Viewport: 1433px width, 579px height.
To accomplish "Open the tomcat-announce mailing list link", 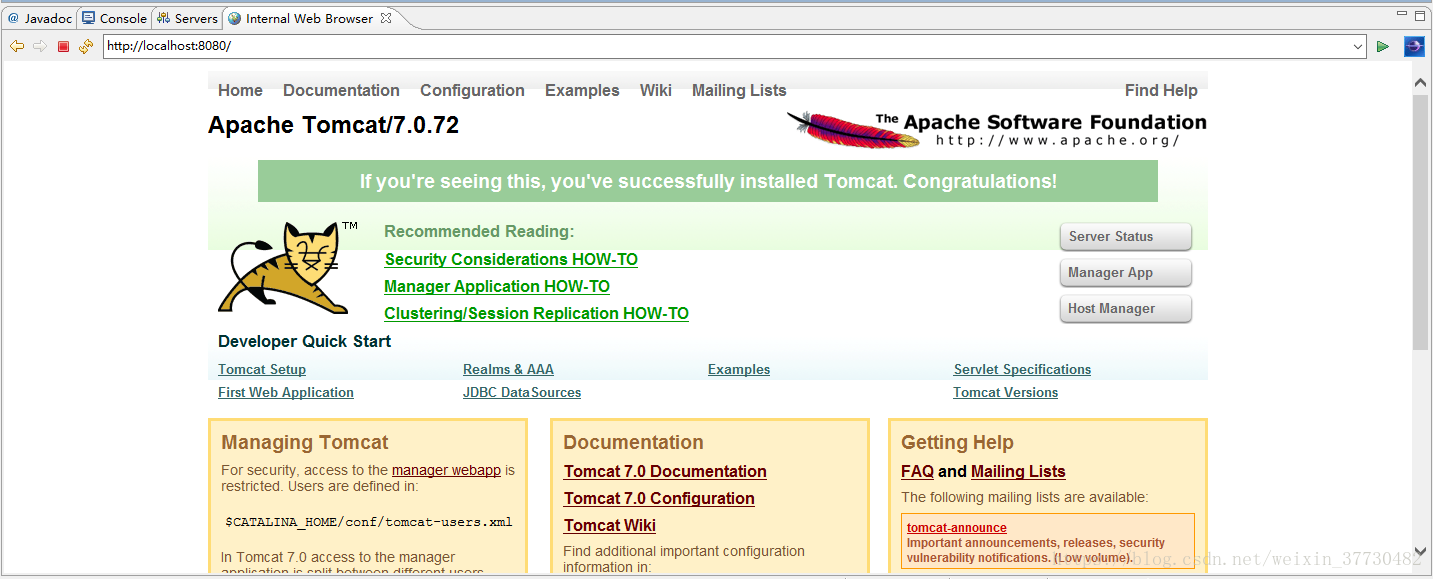I will pyautogui.click(x=957, y=527).
